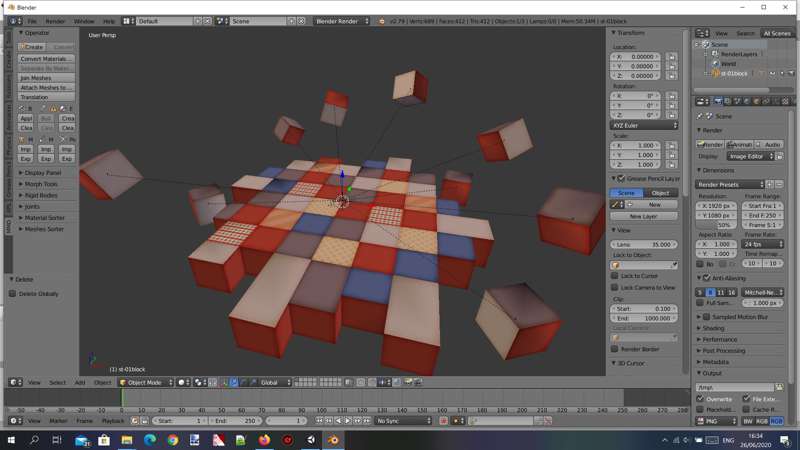Toggle the Grease Pencil Layers checkbox

(x=621, y=179)
